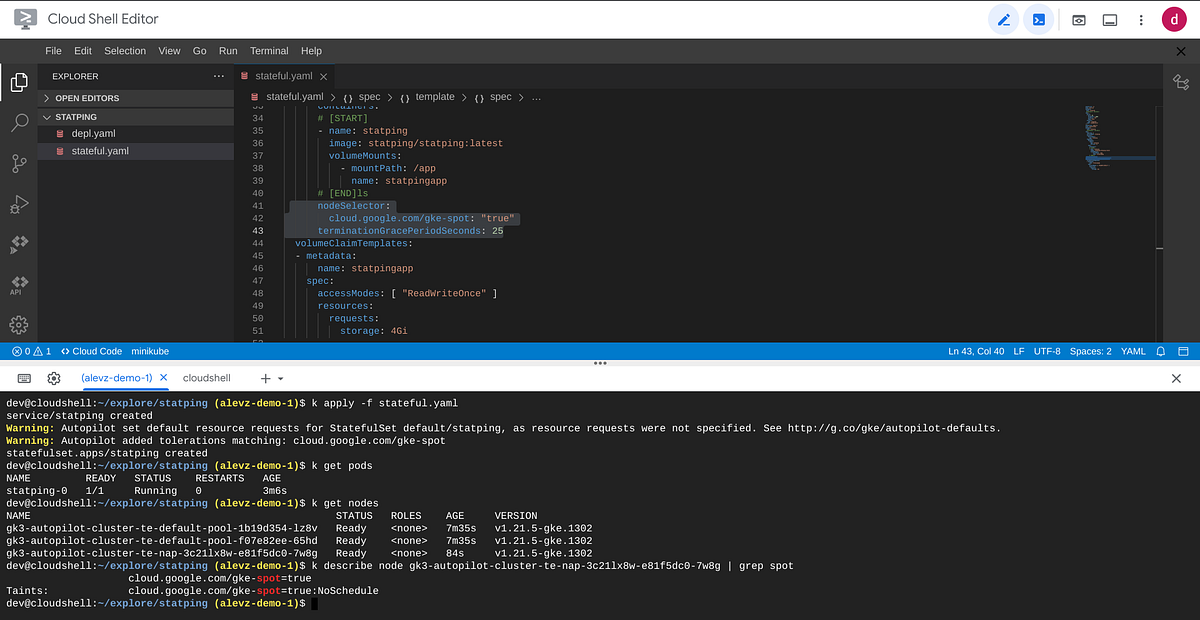Click the minikube status bar item
Viewport: 1200px width, 620px height.
tap(150, 351)
